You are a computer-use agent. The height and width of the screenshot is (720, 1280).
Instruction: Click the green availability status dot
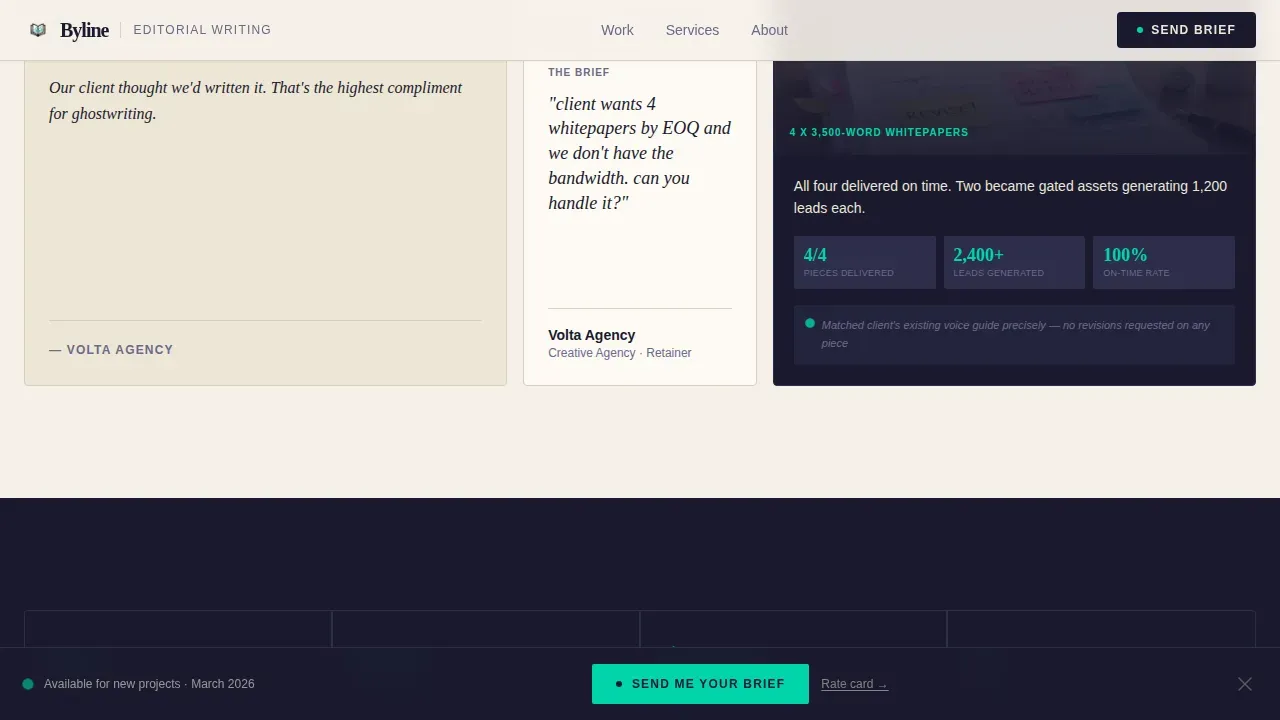[28, 684]
